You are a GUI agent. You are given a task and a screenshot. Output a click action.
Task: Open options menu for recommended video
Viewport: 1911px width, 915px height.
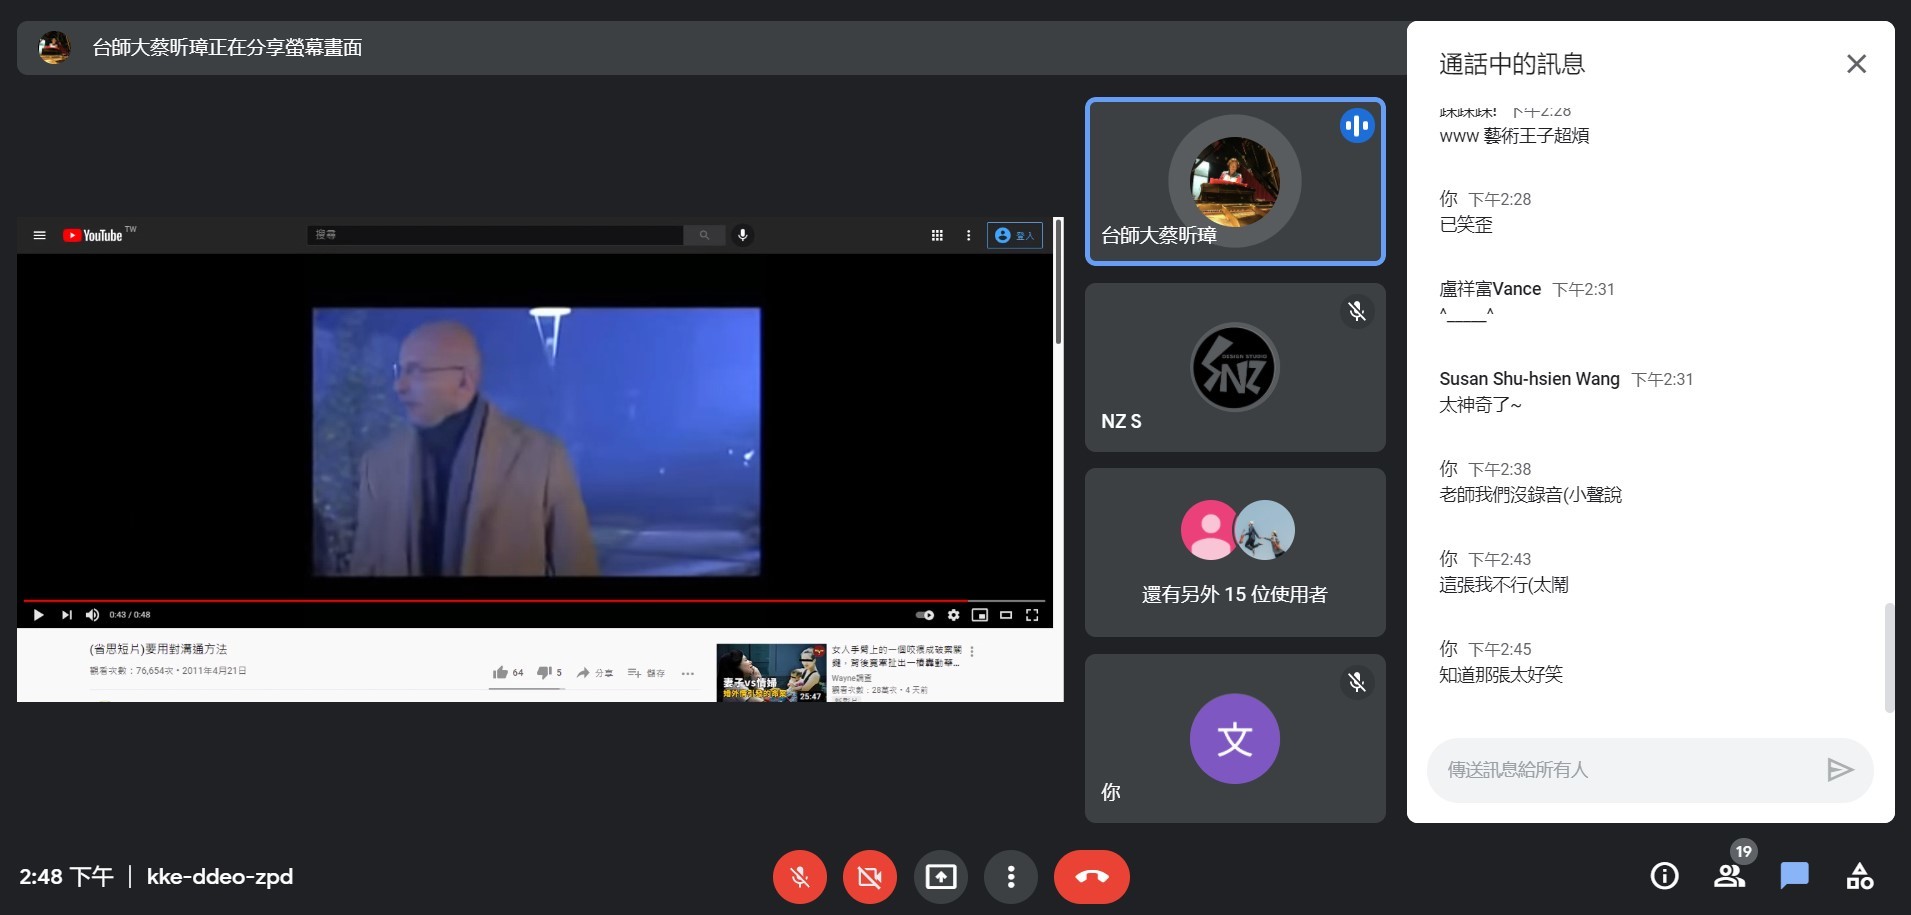tap(972, 651)
